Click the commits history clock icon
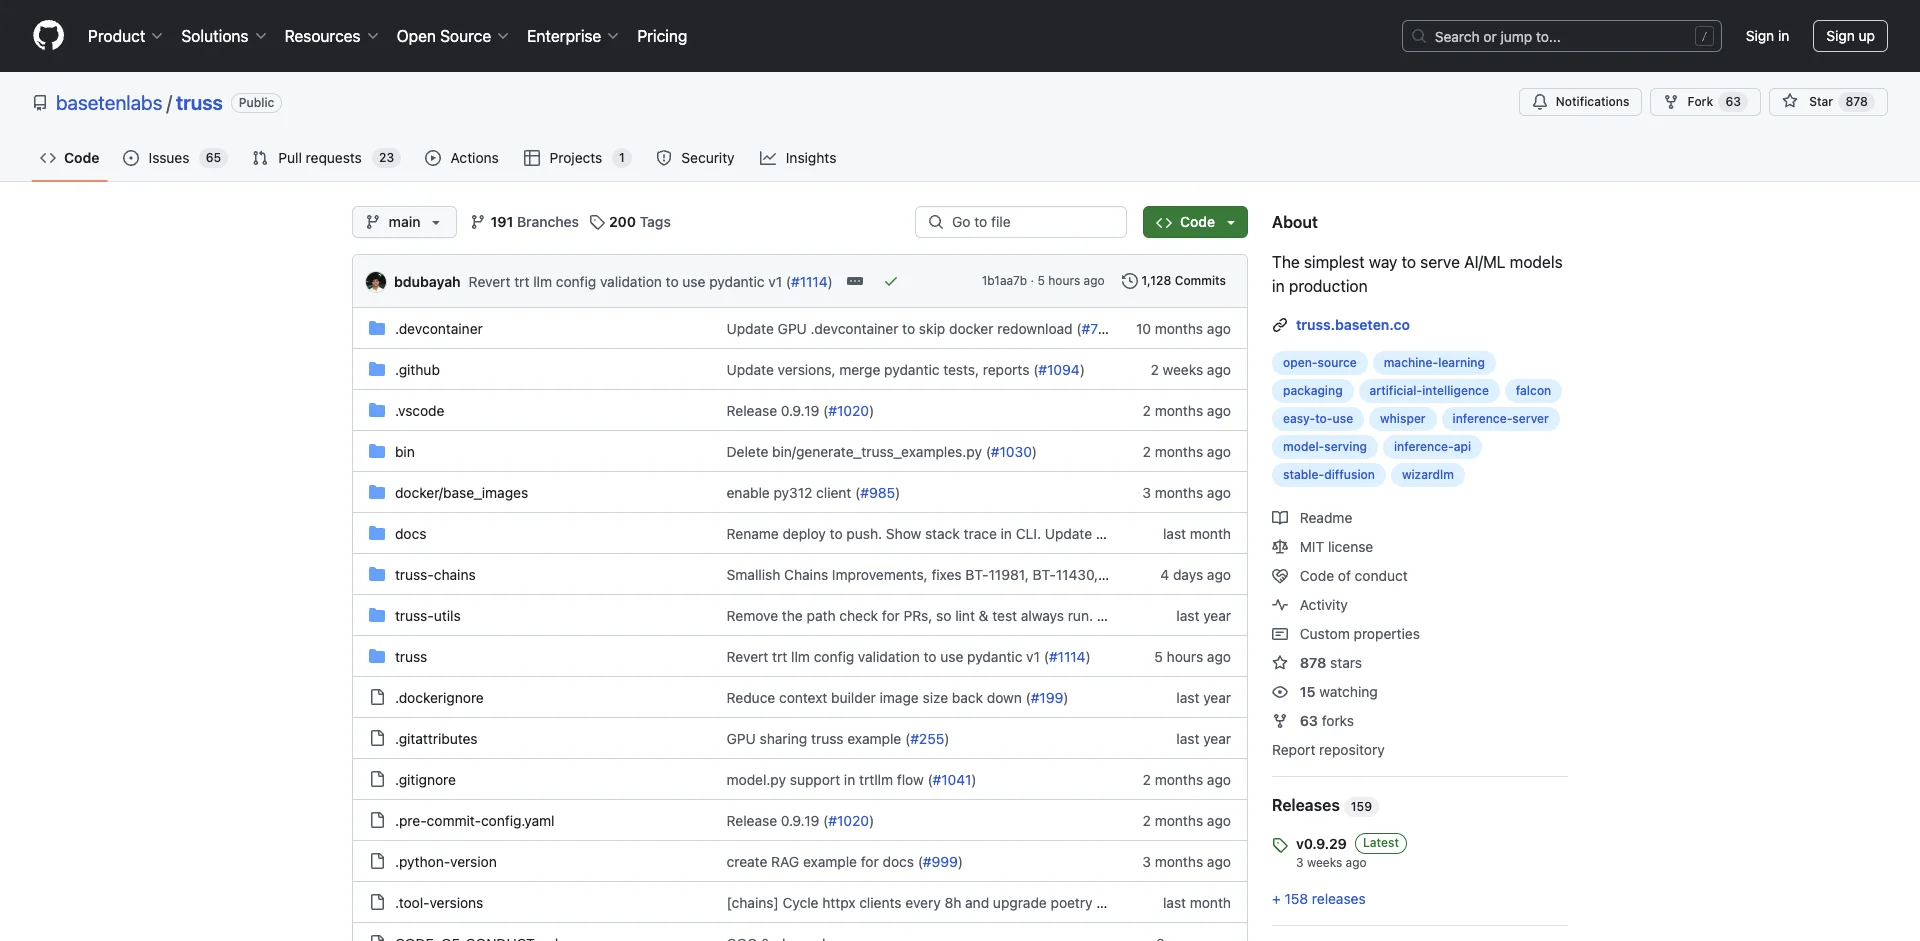This screenshot has height=941, width=1920. [1130, 281]
